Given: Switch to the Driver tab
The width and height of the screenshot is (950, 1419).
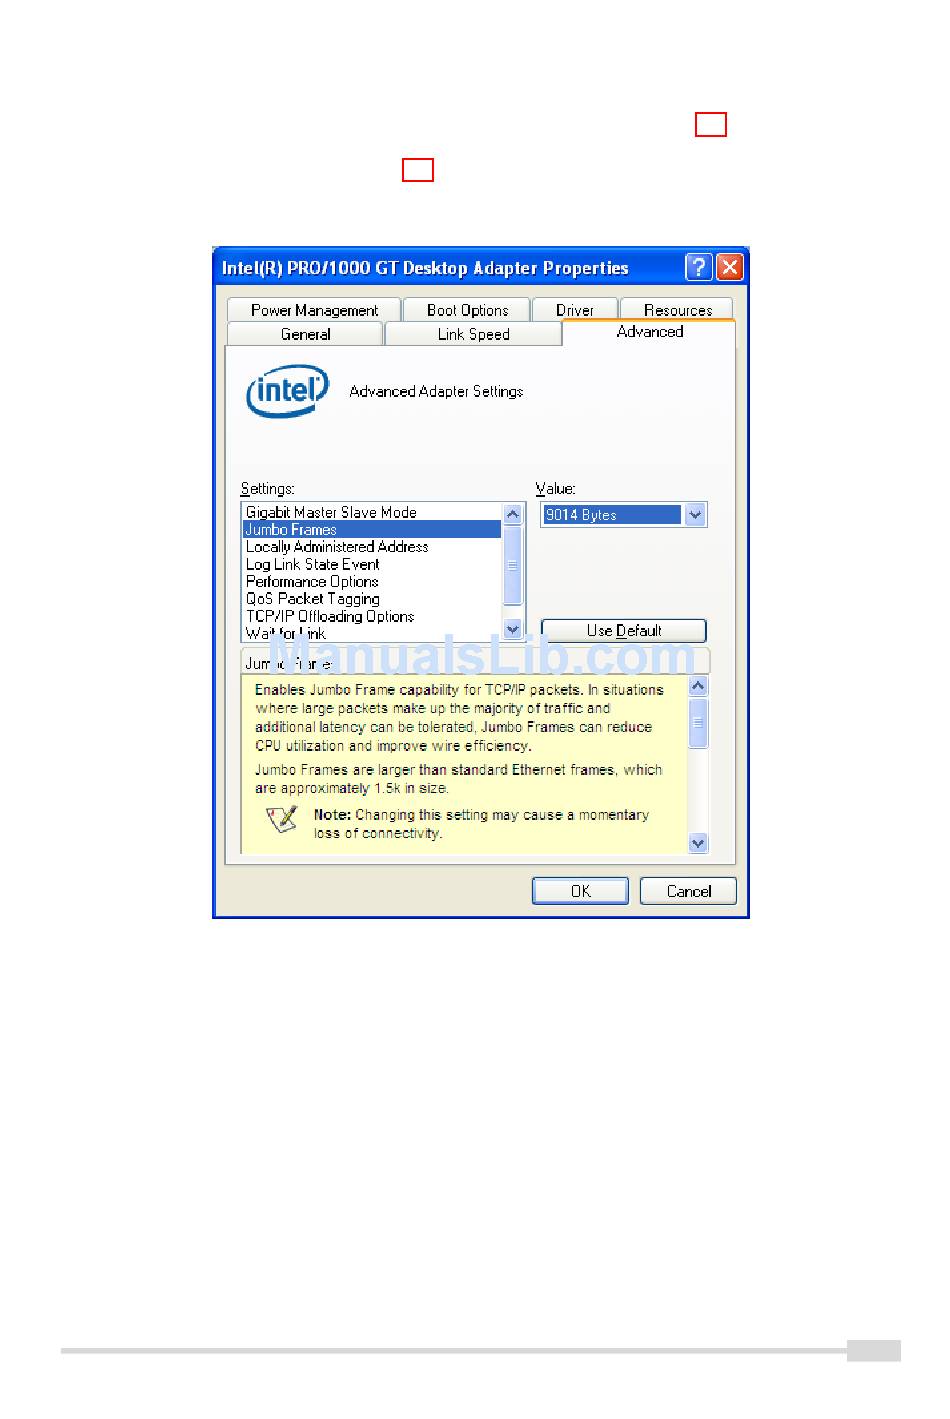Looking at the screenshot, I should point(575,310).
